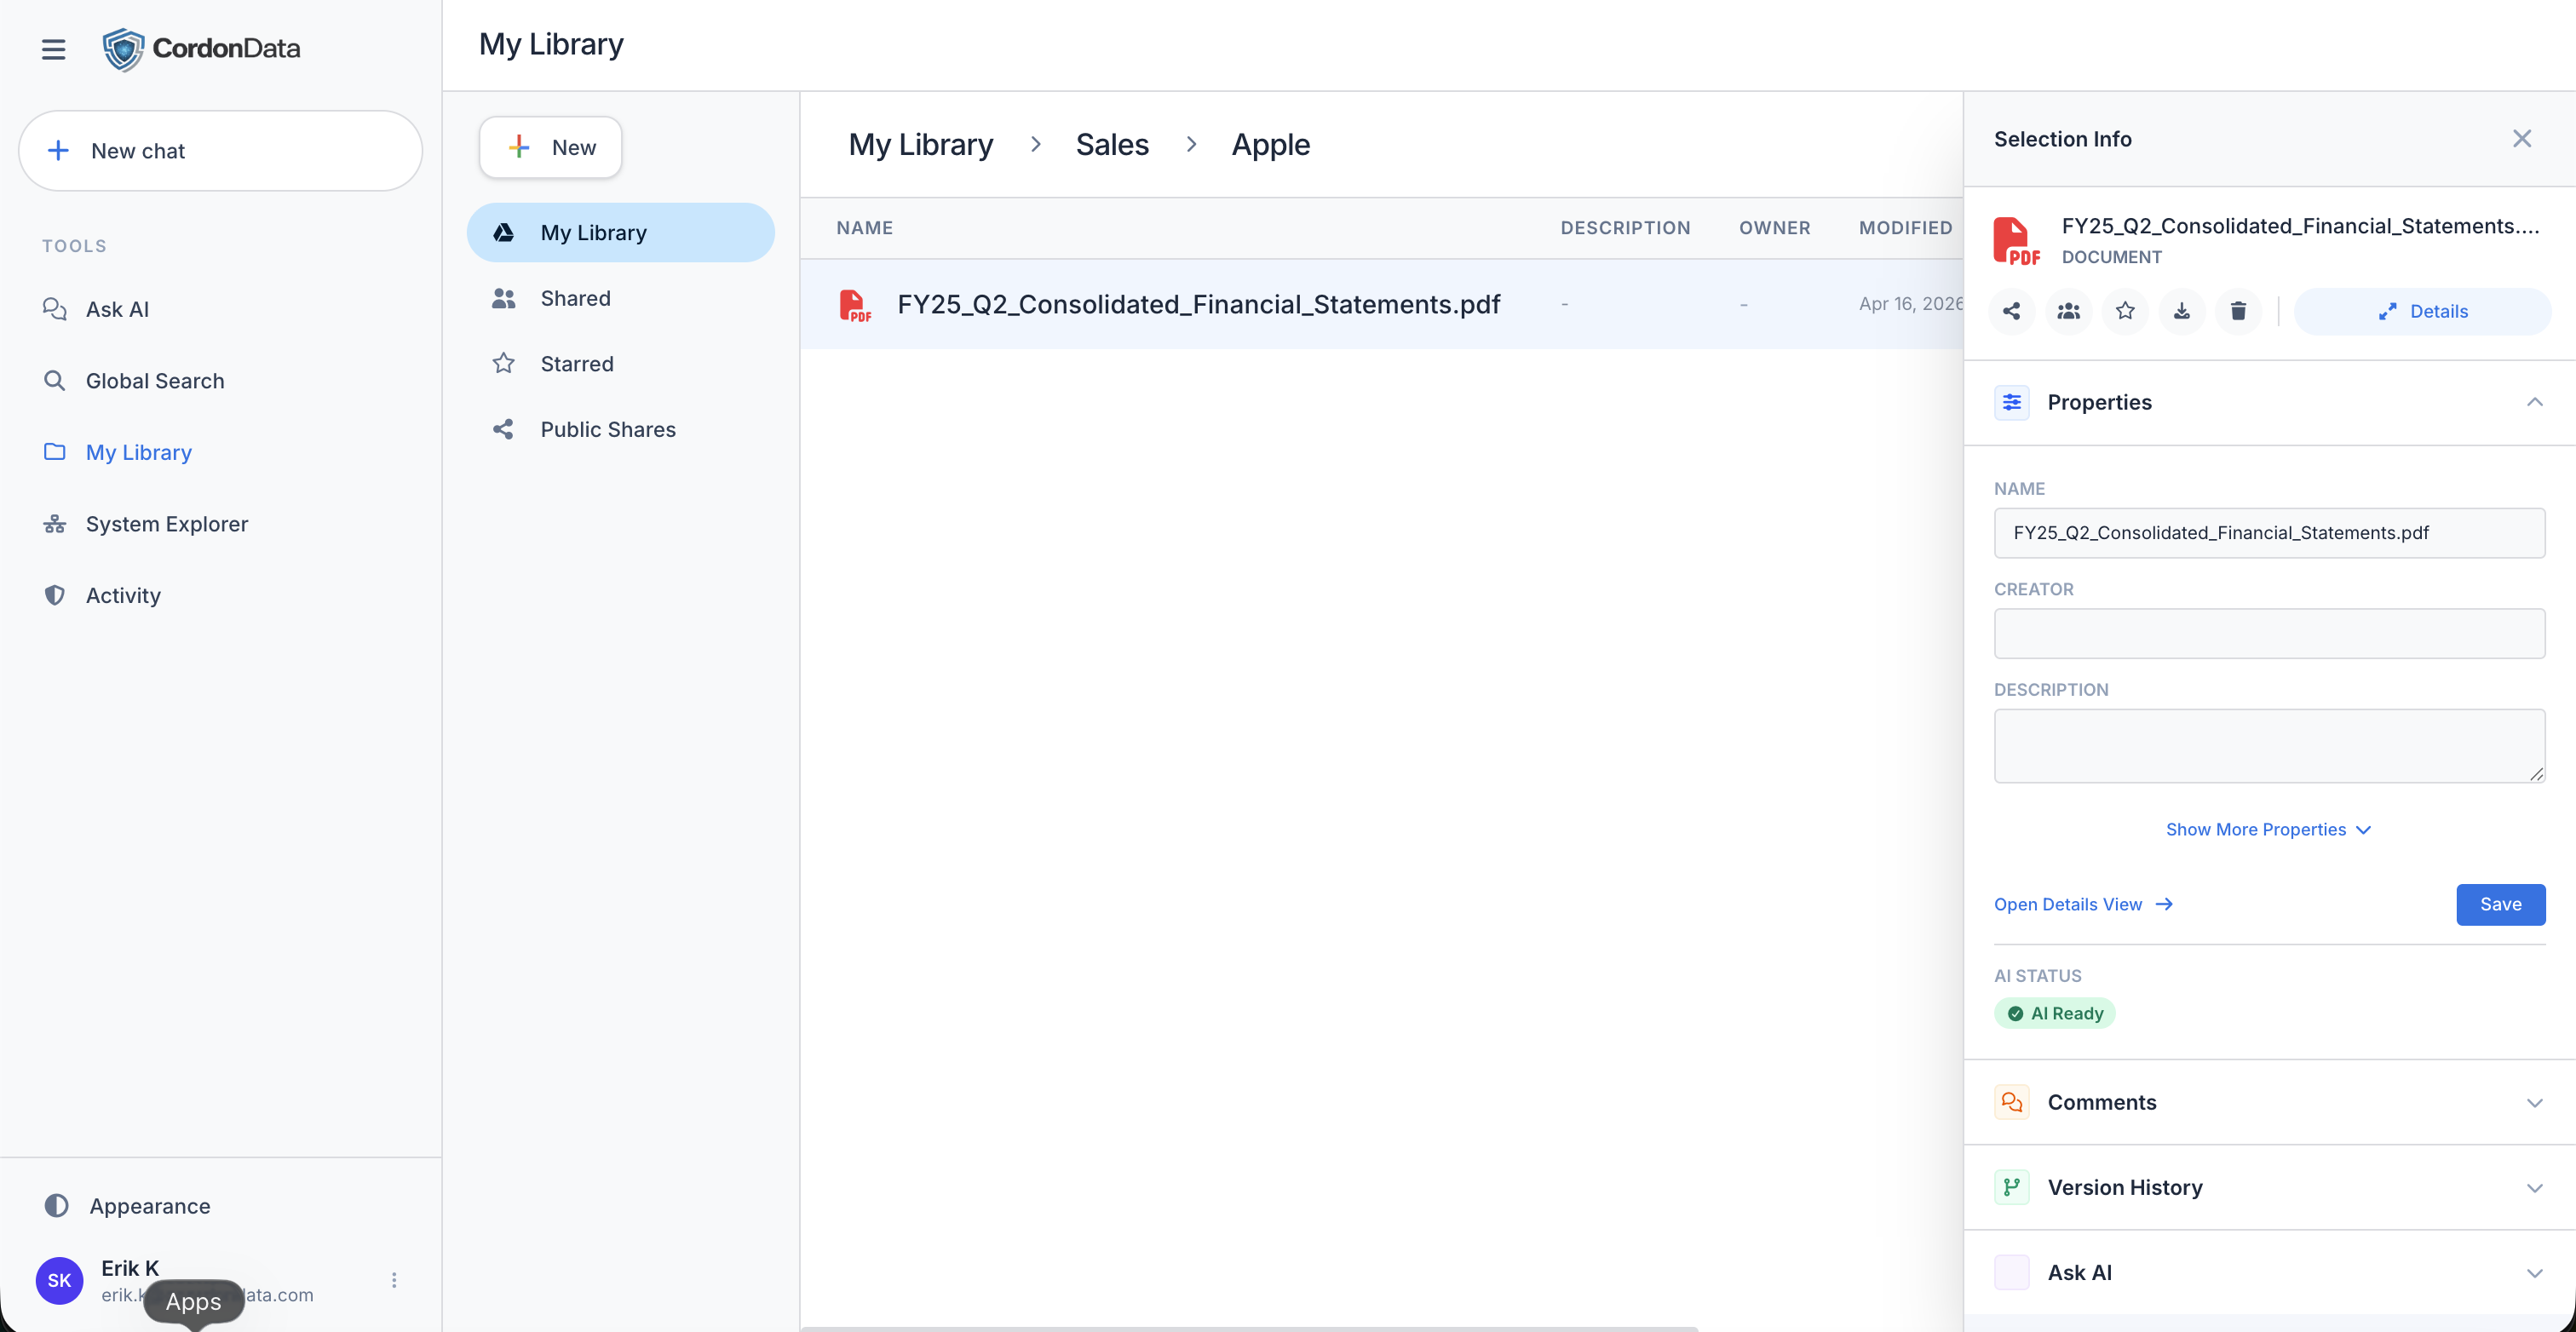Expand the Comments section
This screenshot has height=1332, width=2576.
coord(2533,1102)
